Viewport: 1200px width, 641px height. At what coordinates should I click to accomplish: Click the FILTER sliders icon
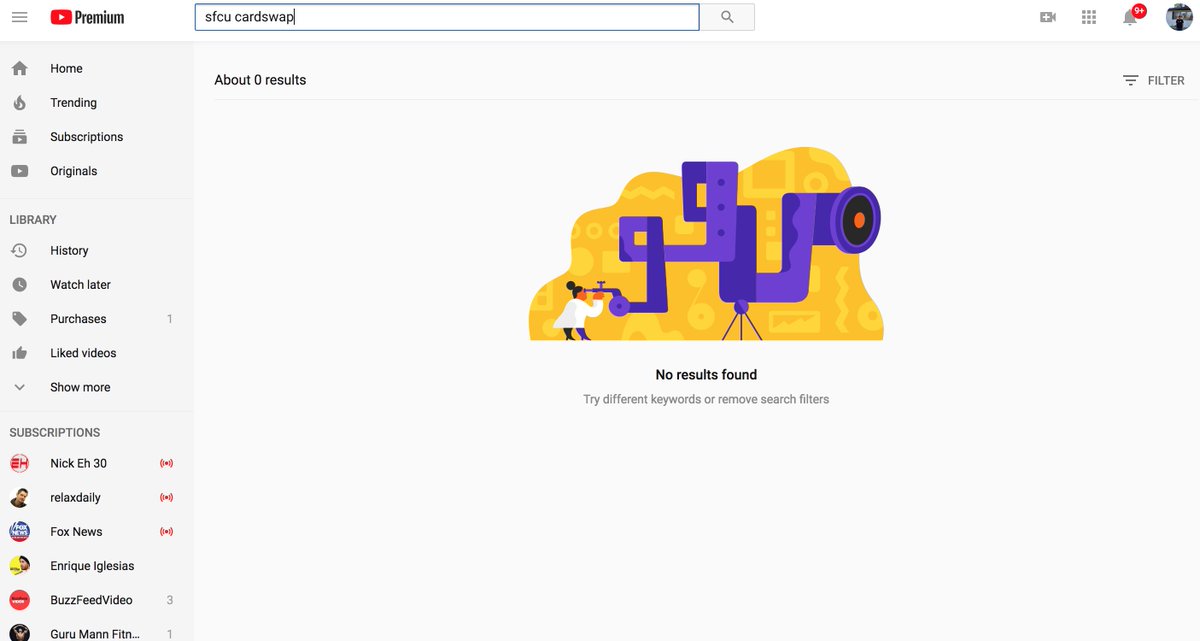point(1130,81)
